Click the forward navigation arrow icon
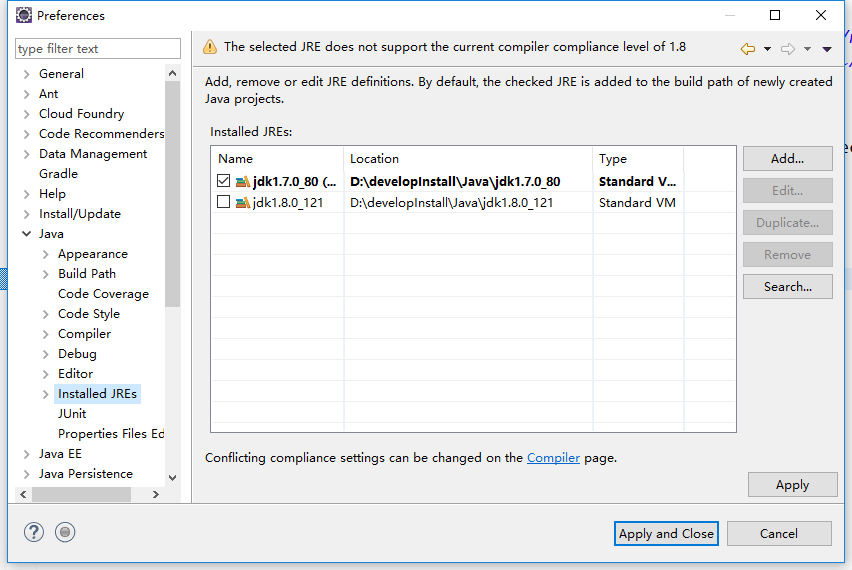 pyautogui.click(x=787, y=49)
